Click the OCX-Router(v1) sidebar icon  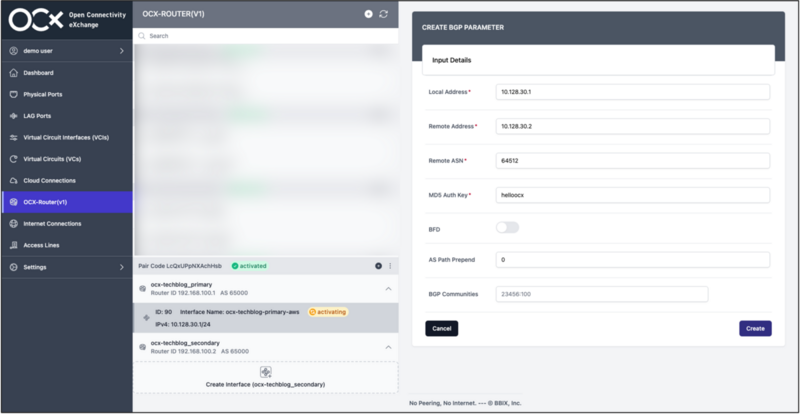pos(14,202)
